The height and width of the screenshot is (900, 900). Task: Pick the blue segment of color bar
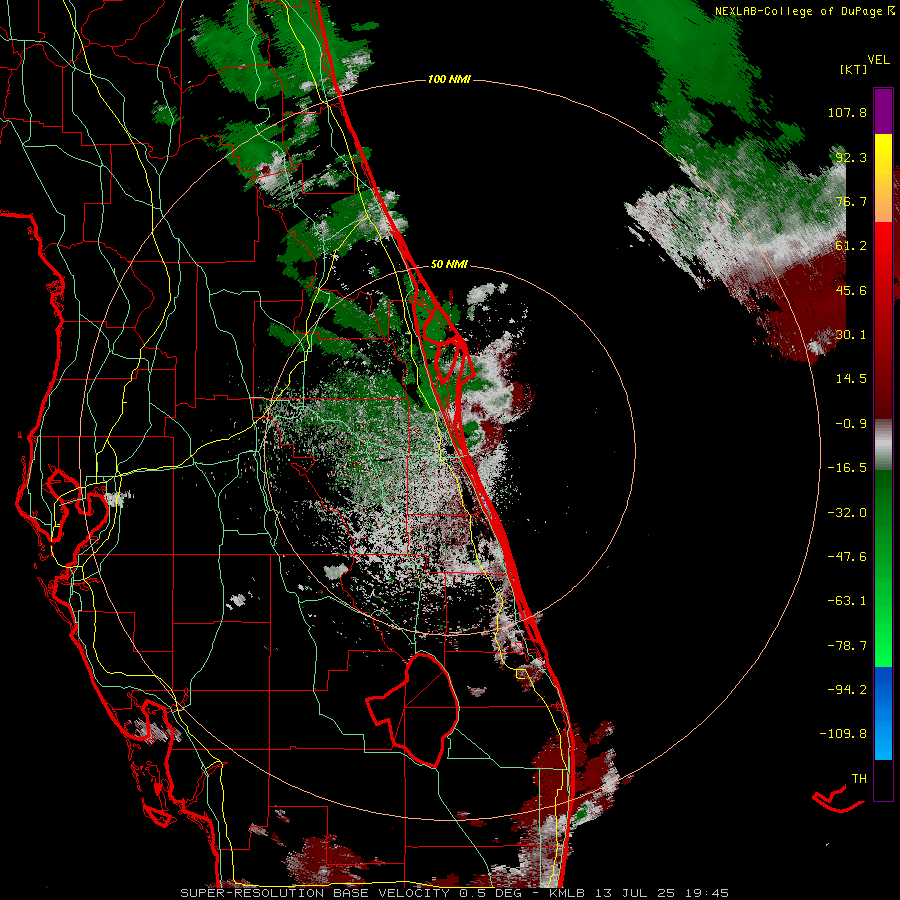pyautogui.click(x=883, y=713)
